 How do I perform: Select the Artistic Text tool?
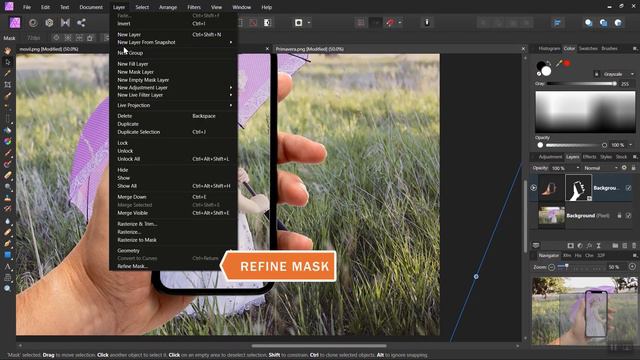tap(7, 267)
